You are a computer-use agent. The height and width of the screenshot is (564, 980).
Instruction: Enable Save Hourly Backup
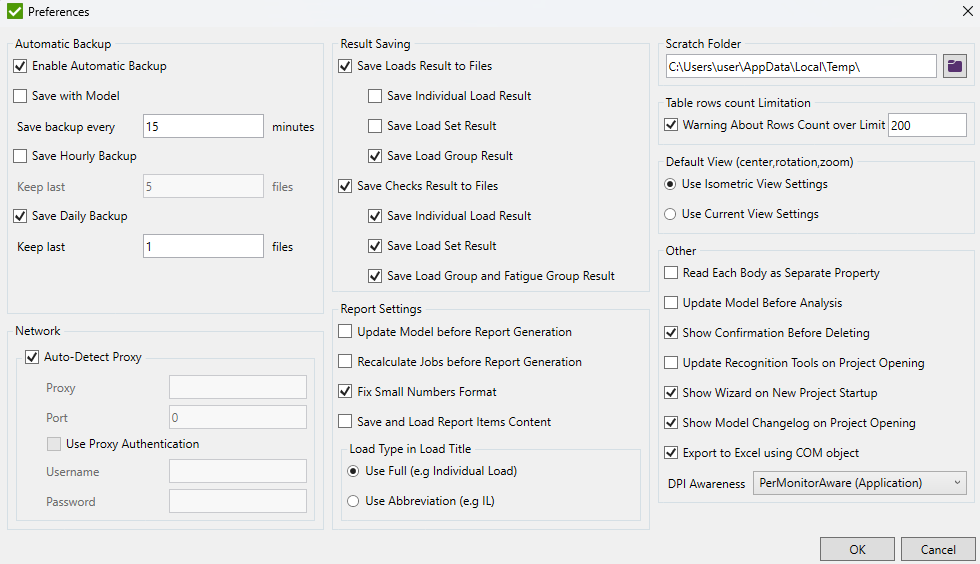pyautogui.click(x=20, y=156)
